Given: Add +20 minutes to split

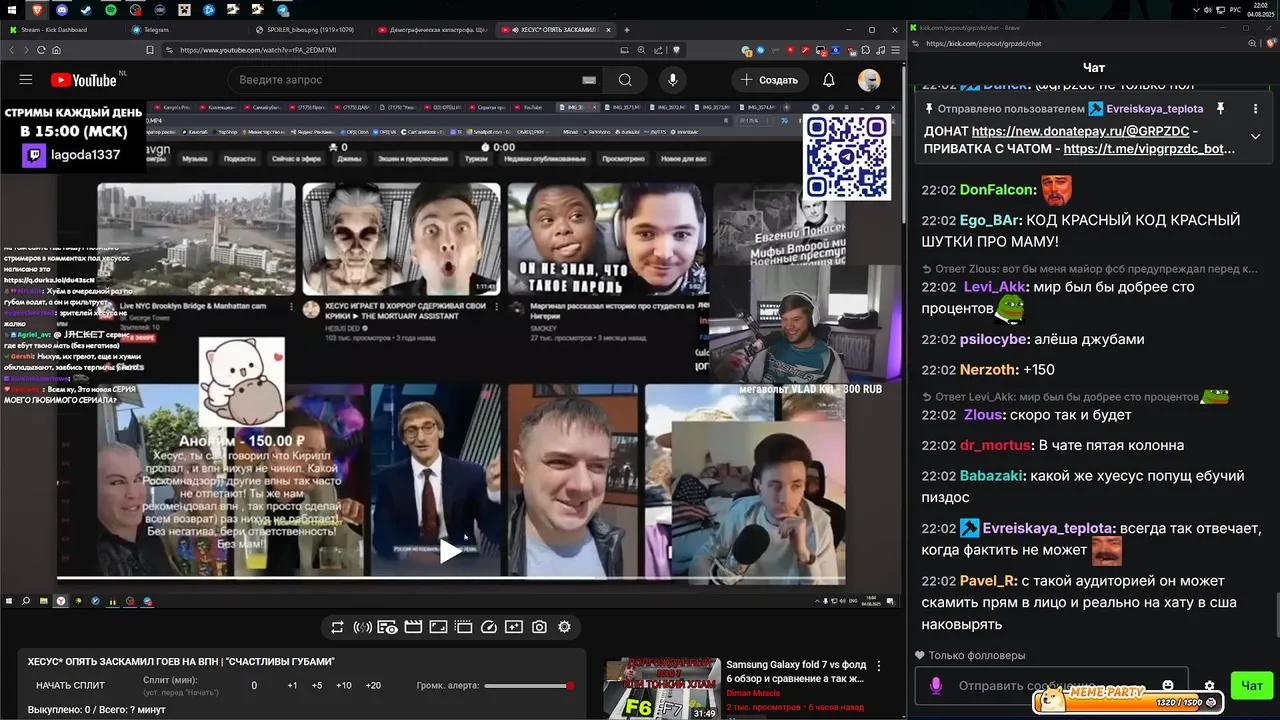Looking at the screenshot, I should pos(373,685).
